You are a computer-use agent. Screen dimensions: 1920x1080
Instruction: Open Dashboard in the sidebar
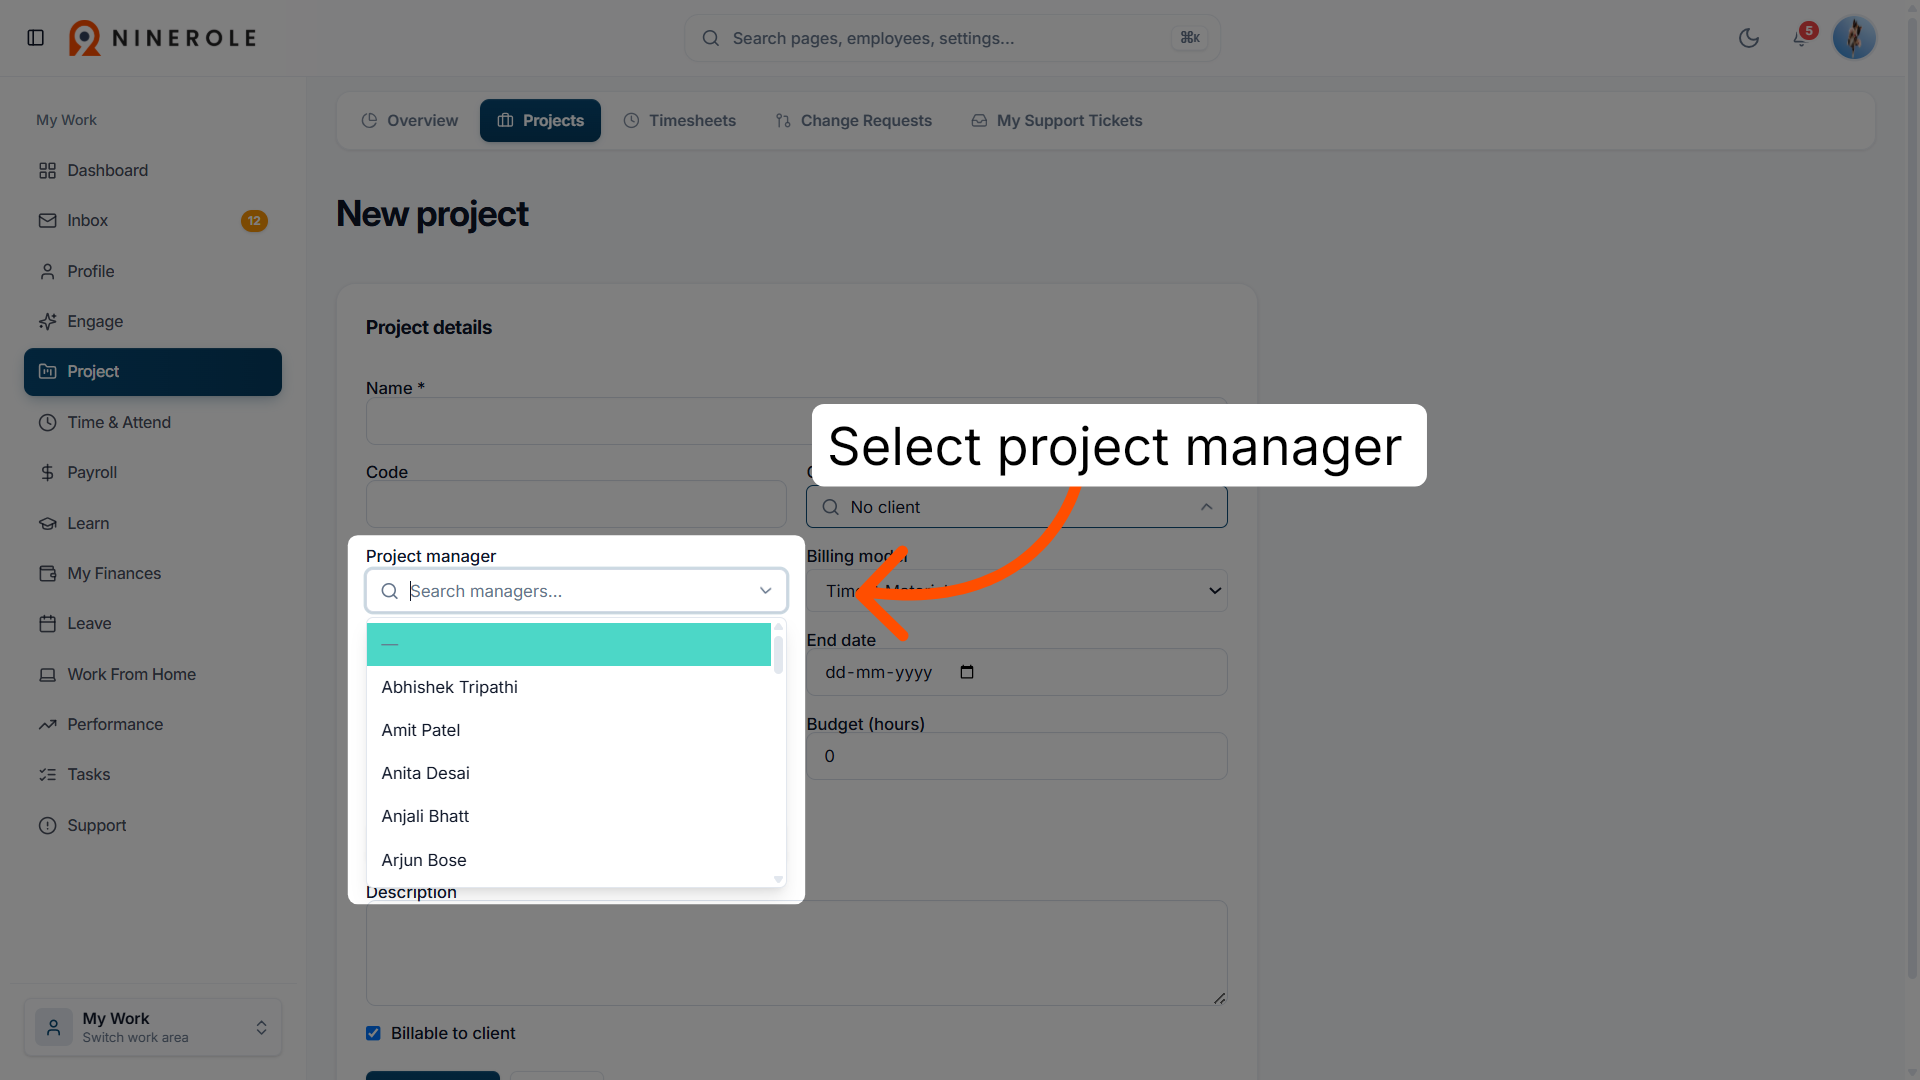[153, 171]
